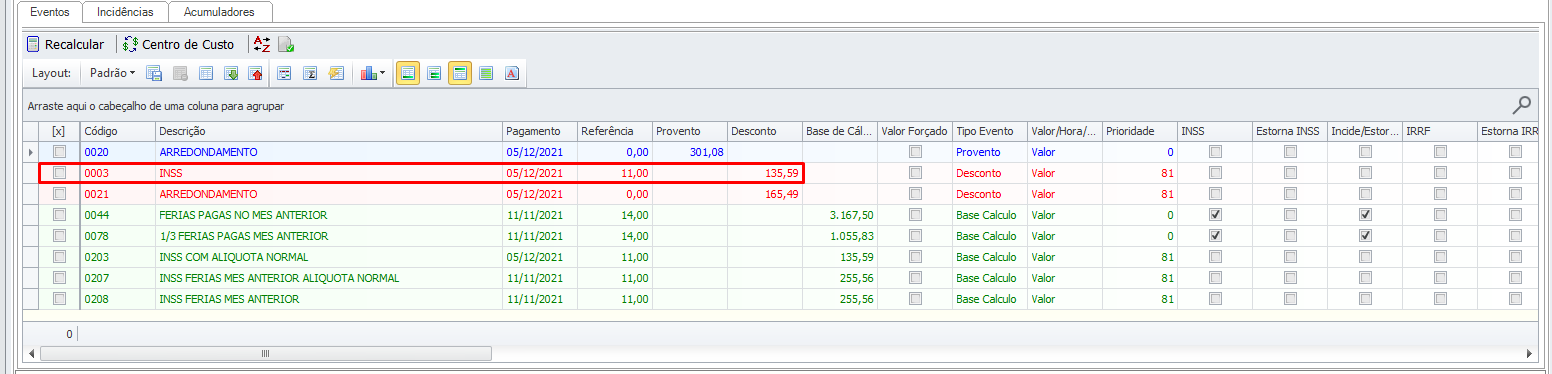Check the selection box for row 0044

(x=59, y=215)
